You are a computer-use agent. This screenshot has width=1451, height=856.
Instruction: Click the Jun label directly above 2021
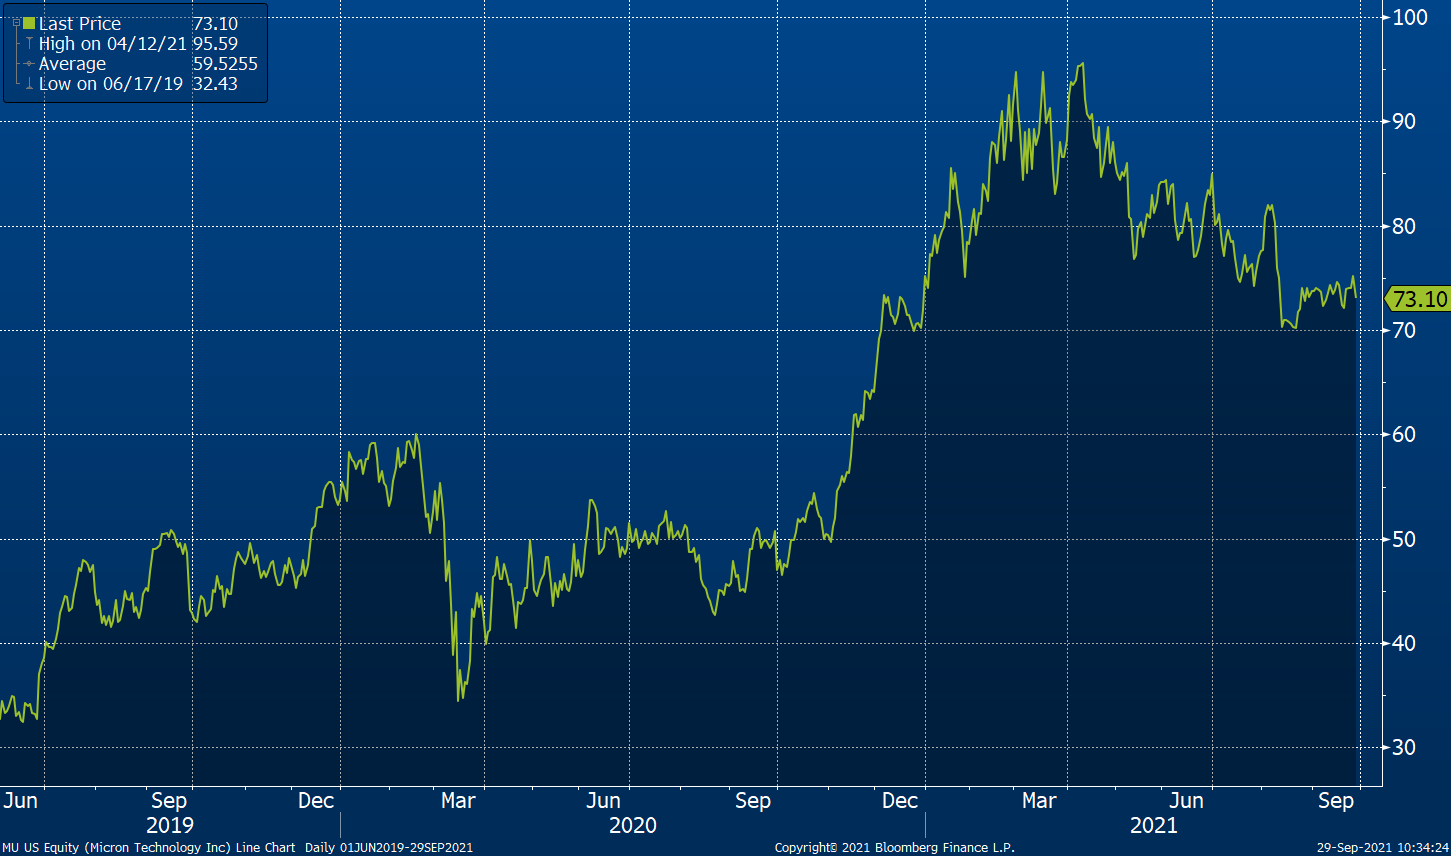point(1187,801)
